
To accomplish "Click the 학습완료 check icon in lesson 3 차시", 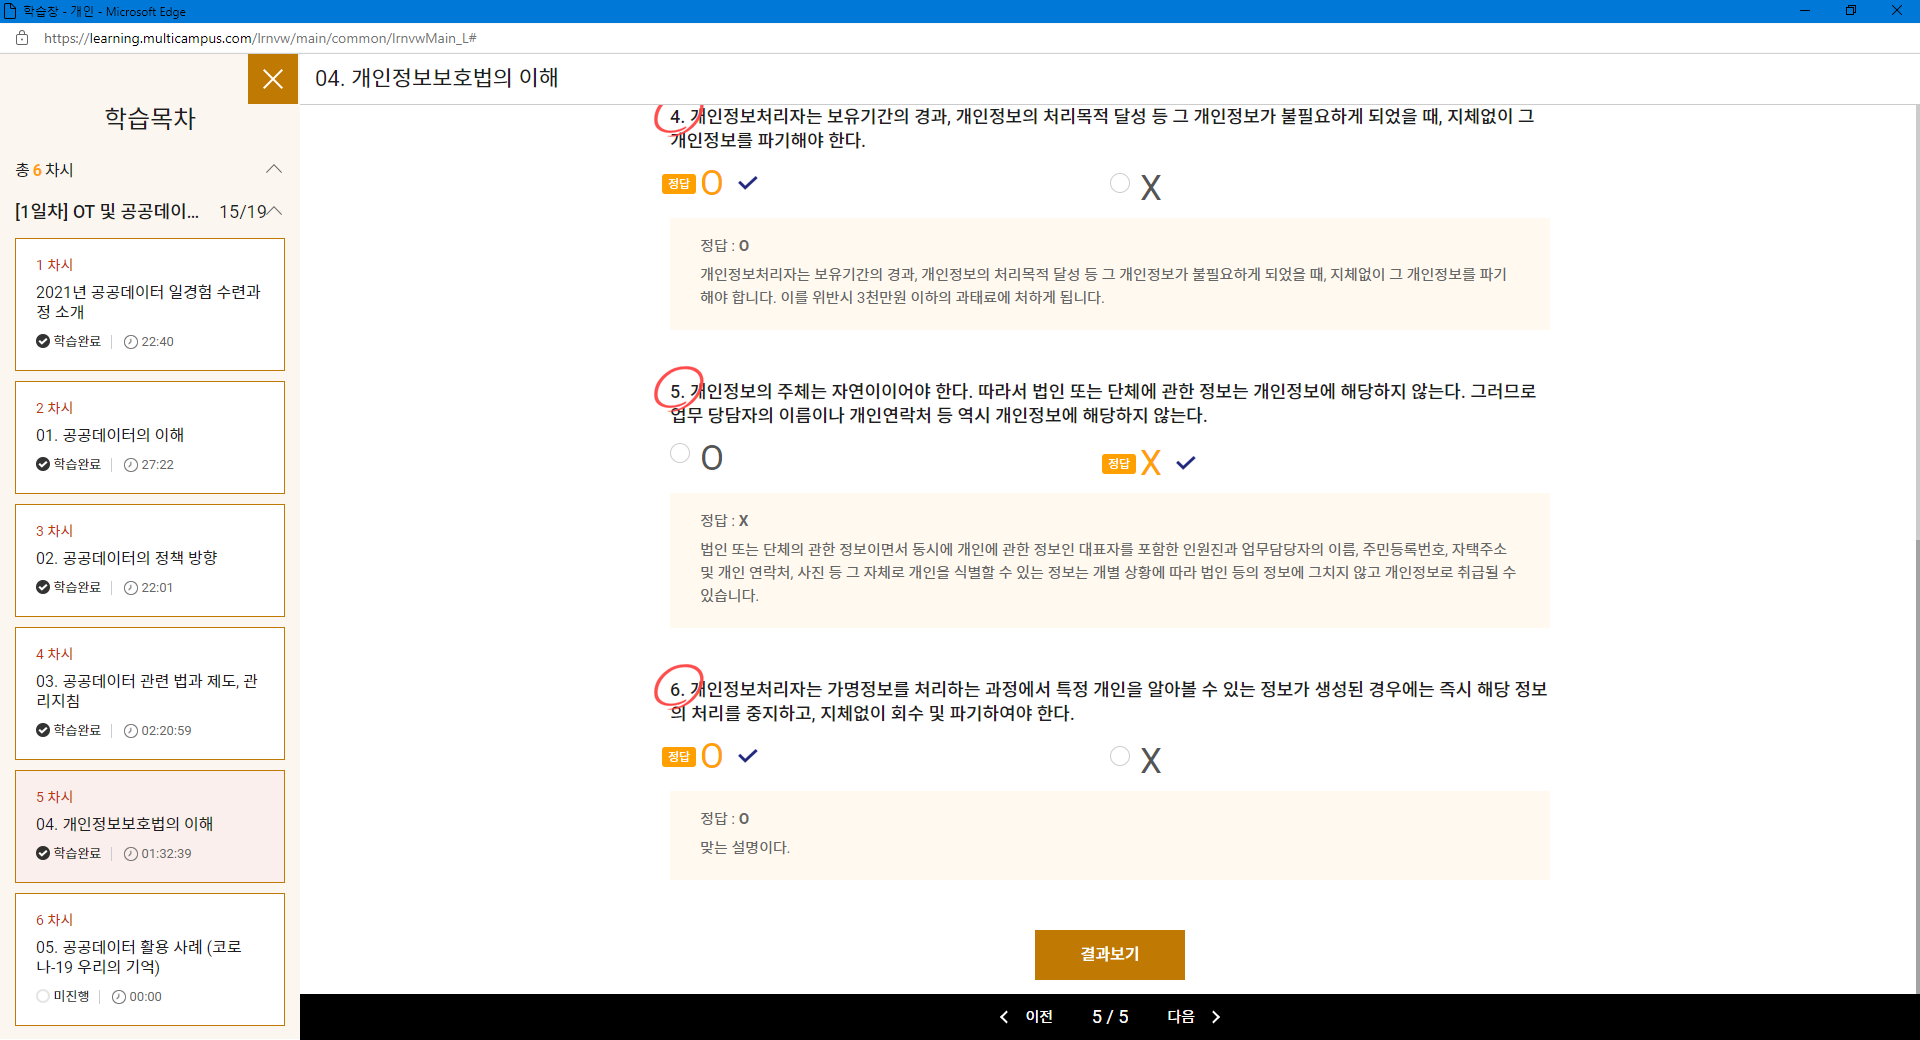I will [43, 587].
